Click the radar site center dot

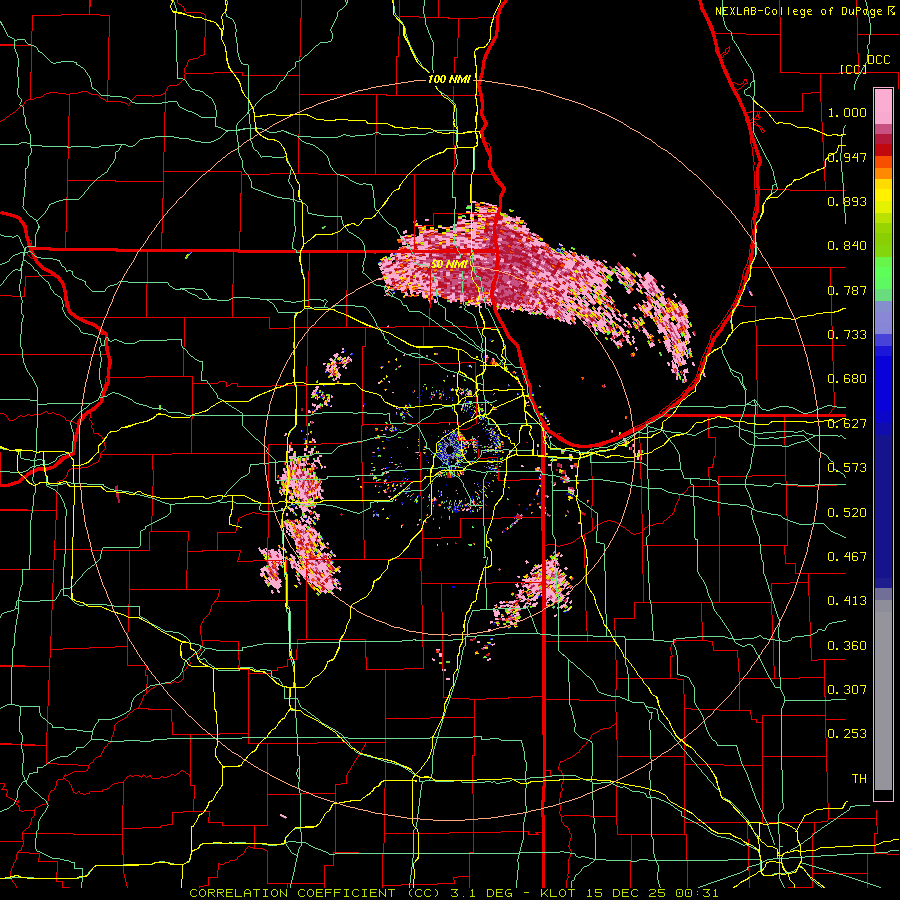pyautogui.click(x=449, y=451)
